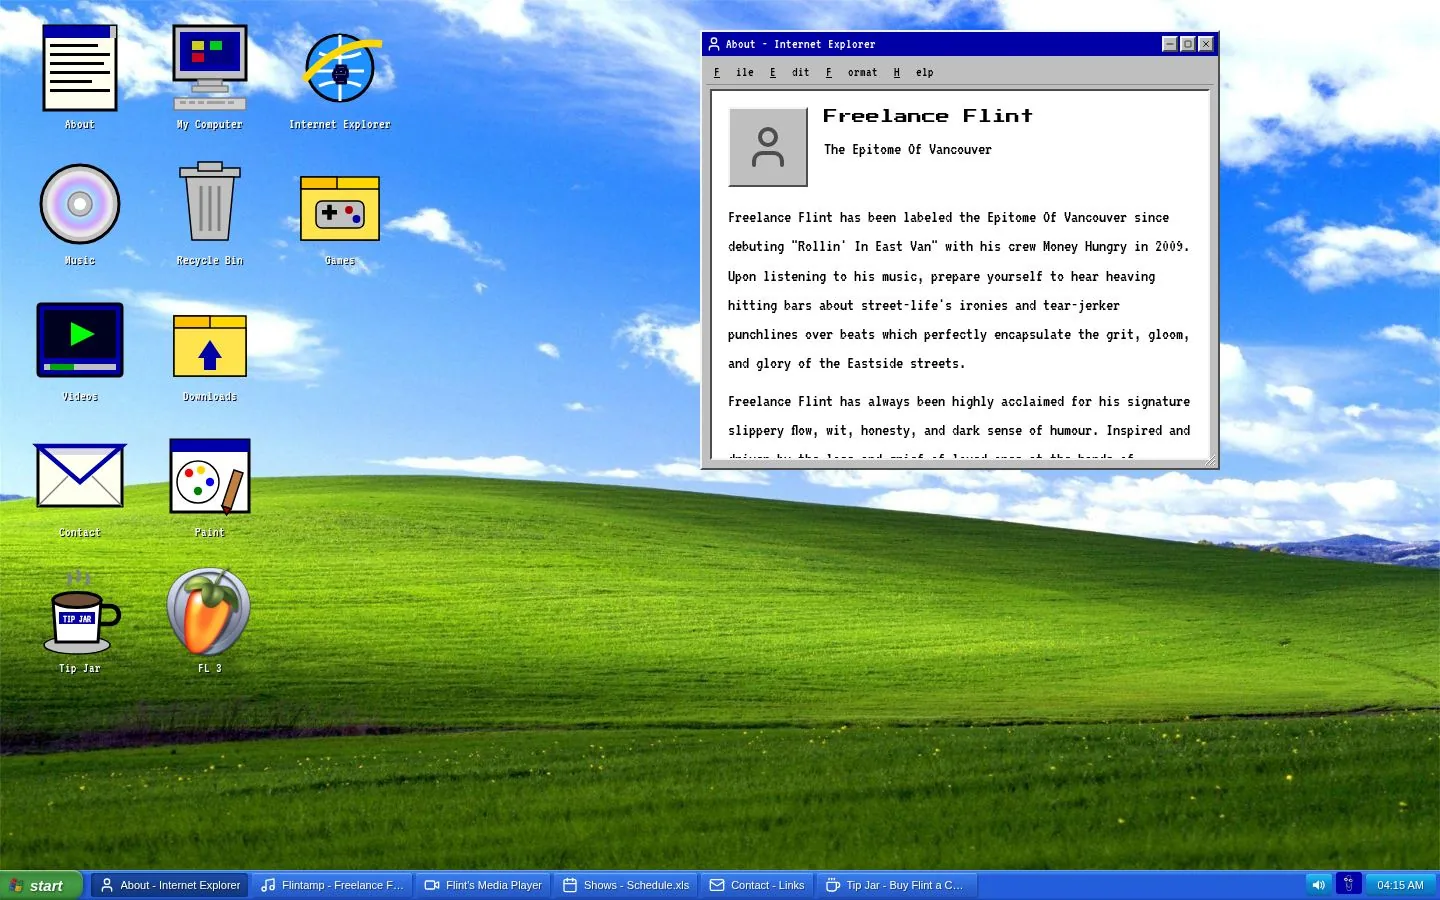Click the About window title bar

point(960,44)
